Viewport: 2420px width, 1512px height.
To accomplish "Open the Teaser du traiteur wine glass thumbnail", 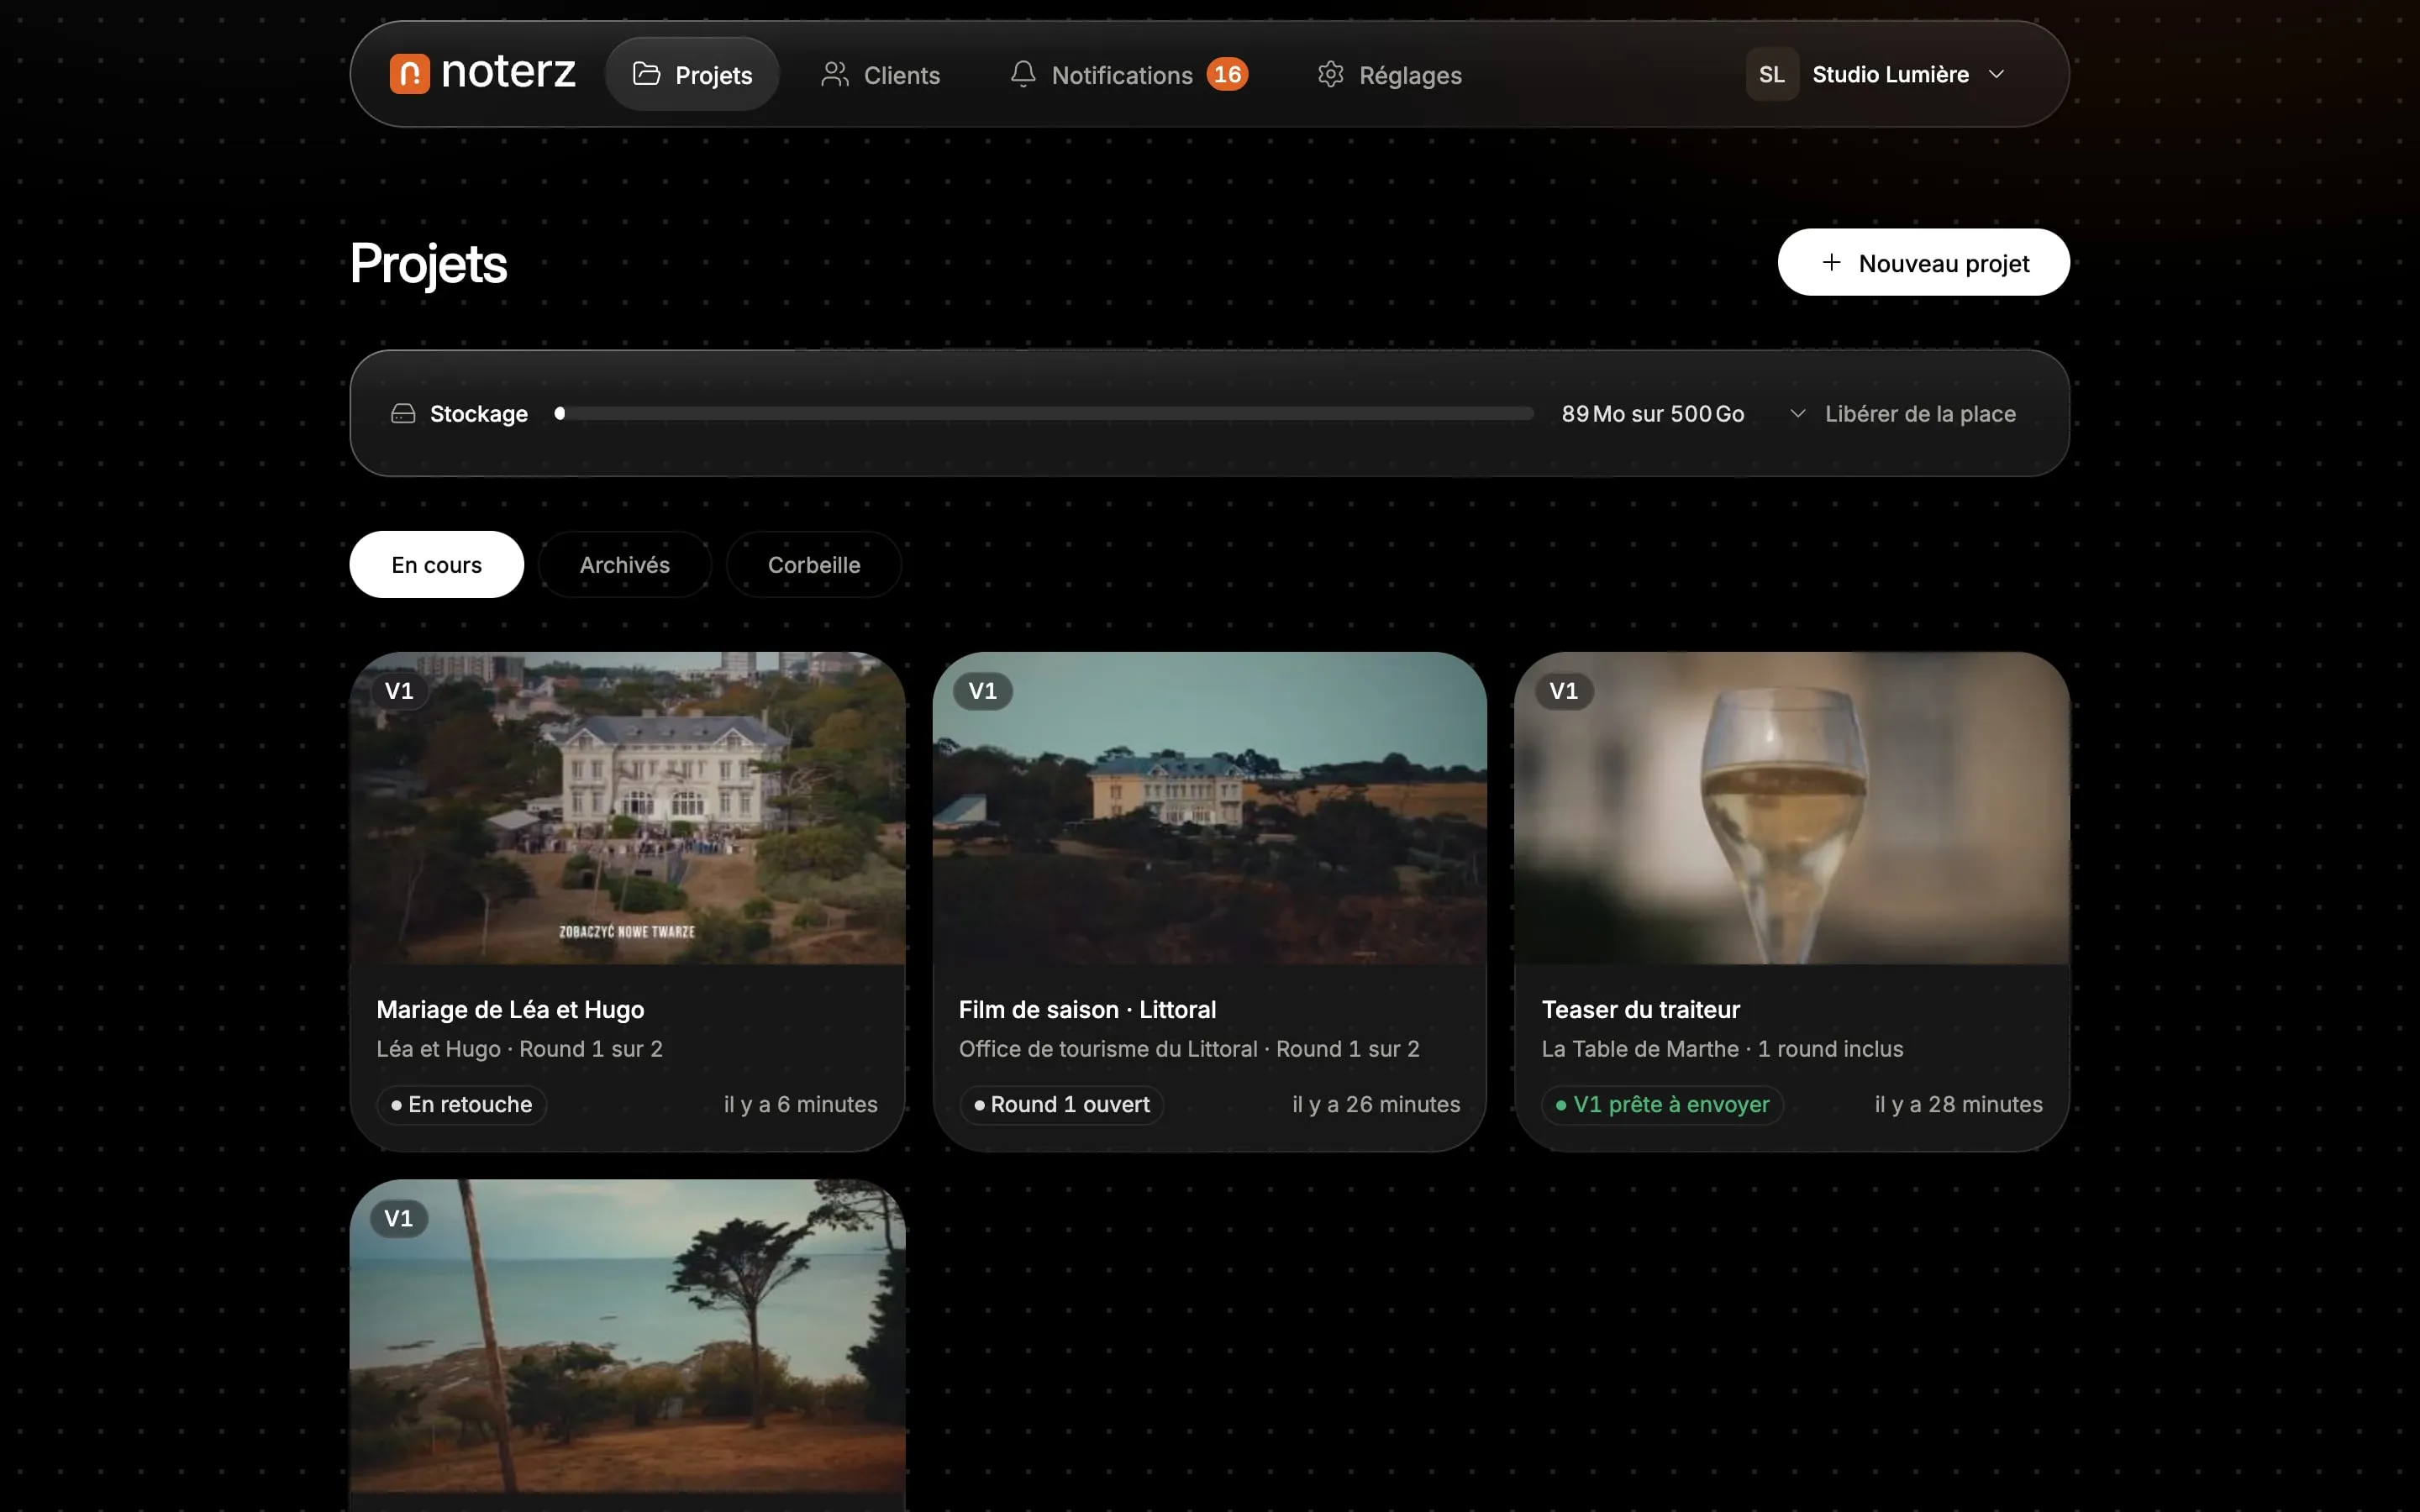I will click(1791, 808).
